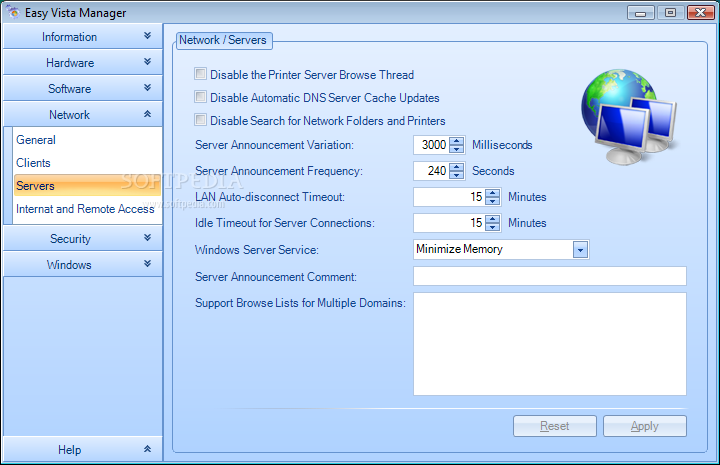Open the General network page
The image size is (720, 465).
(x=36, y=140)
